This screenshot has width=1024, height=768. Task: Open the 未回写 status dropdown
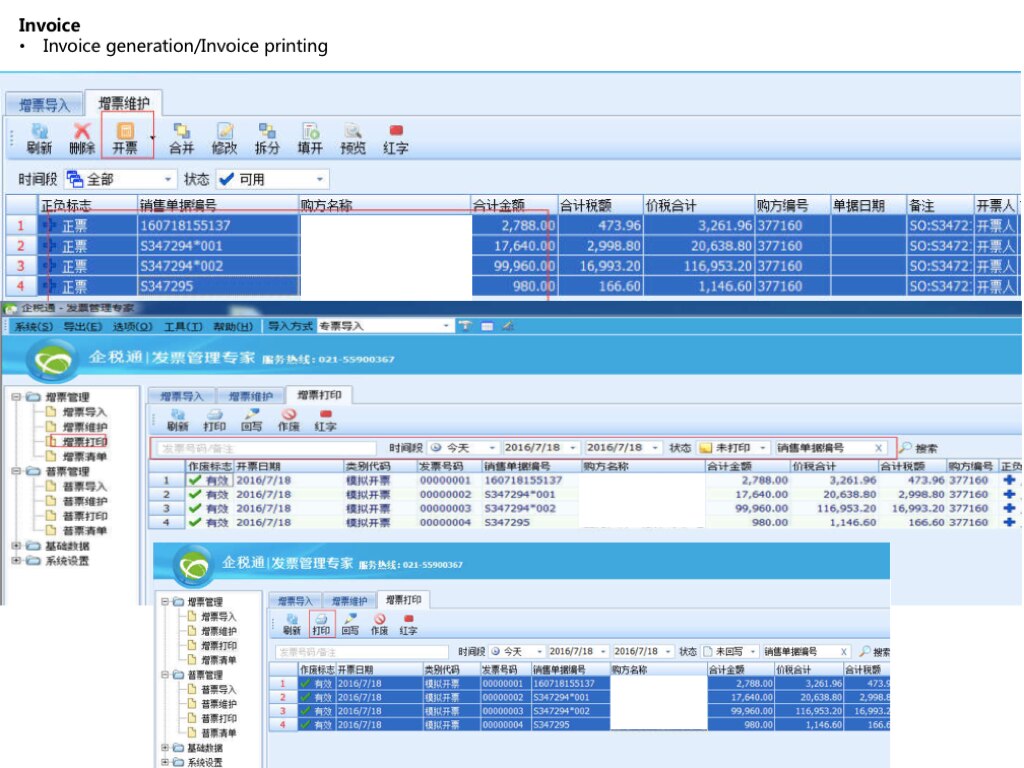[x=751, y=651]
